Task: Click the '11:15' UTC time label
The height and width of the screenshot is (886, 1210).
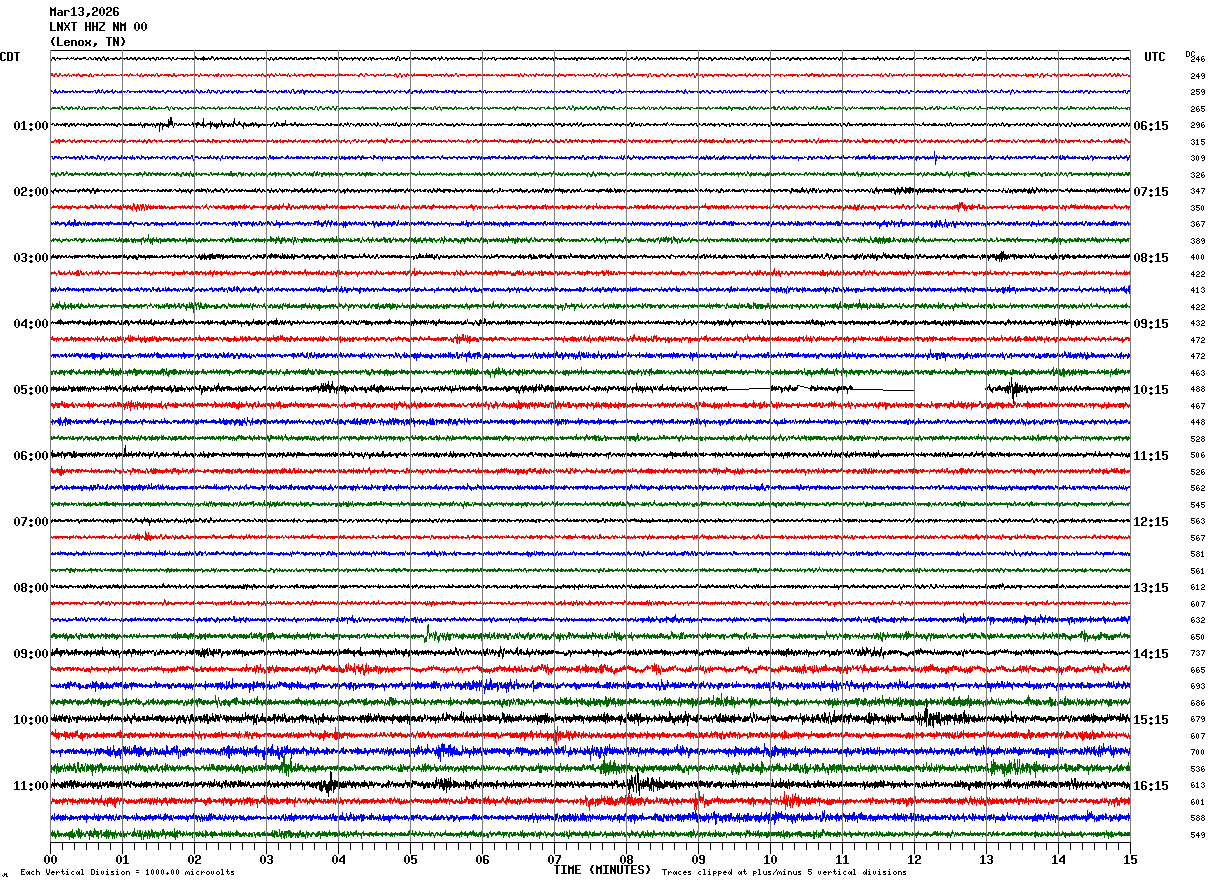Action: pos(1150,456)
